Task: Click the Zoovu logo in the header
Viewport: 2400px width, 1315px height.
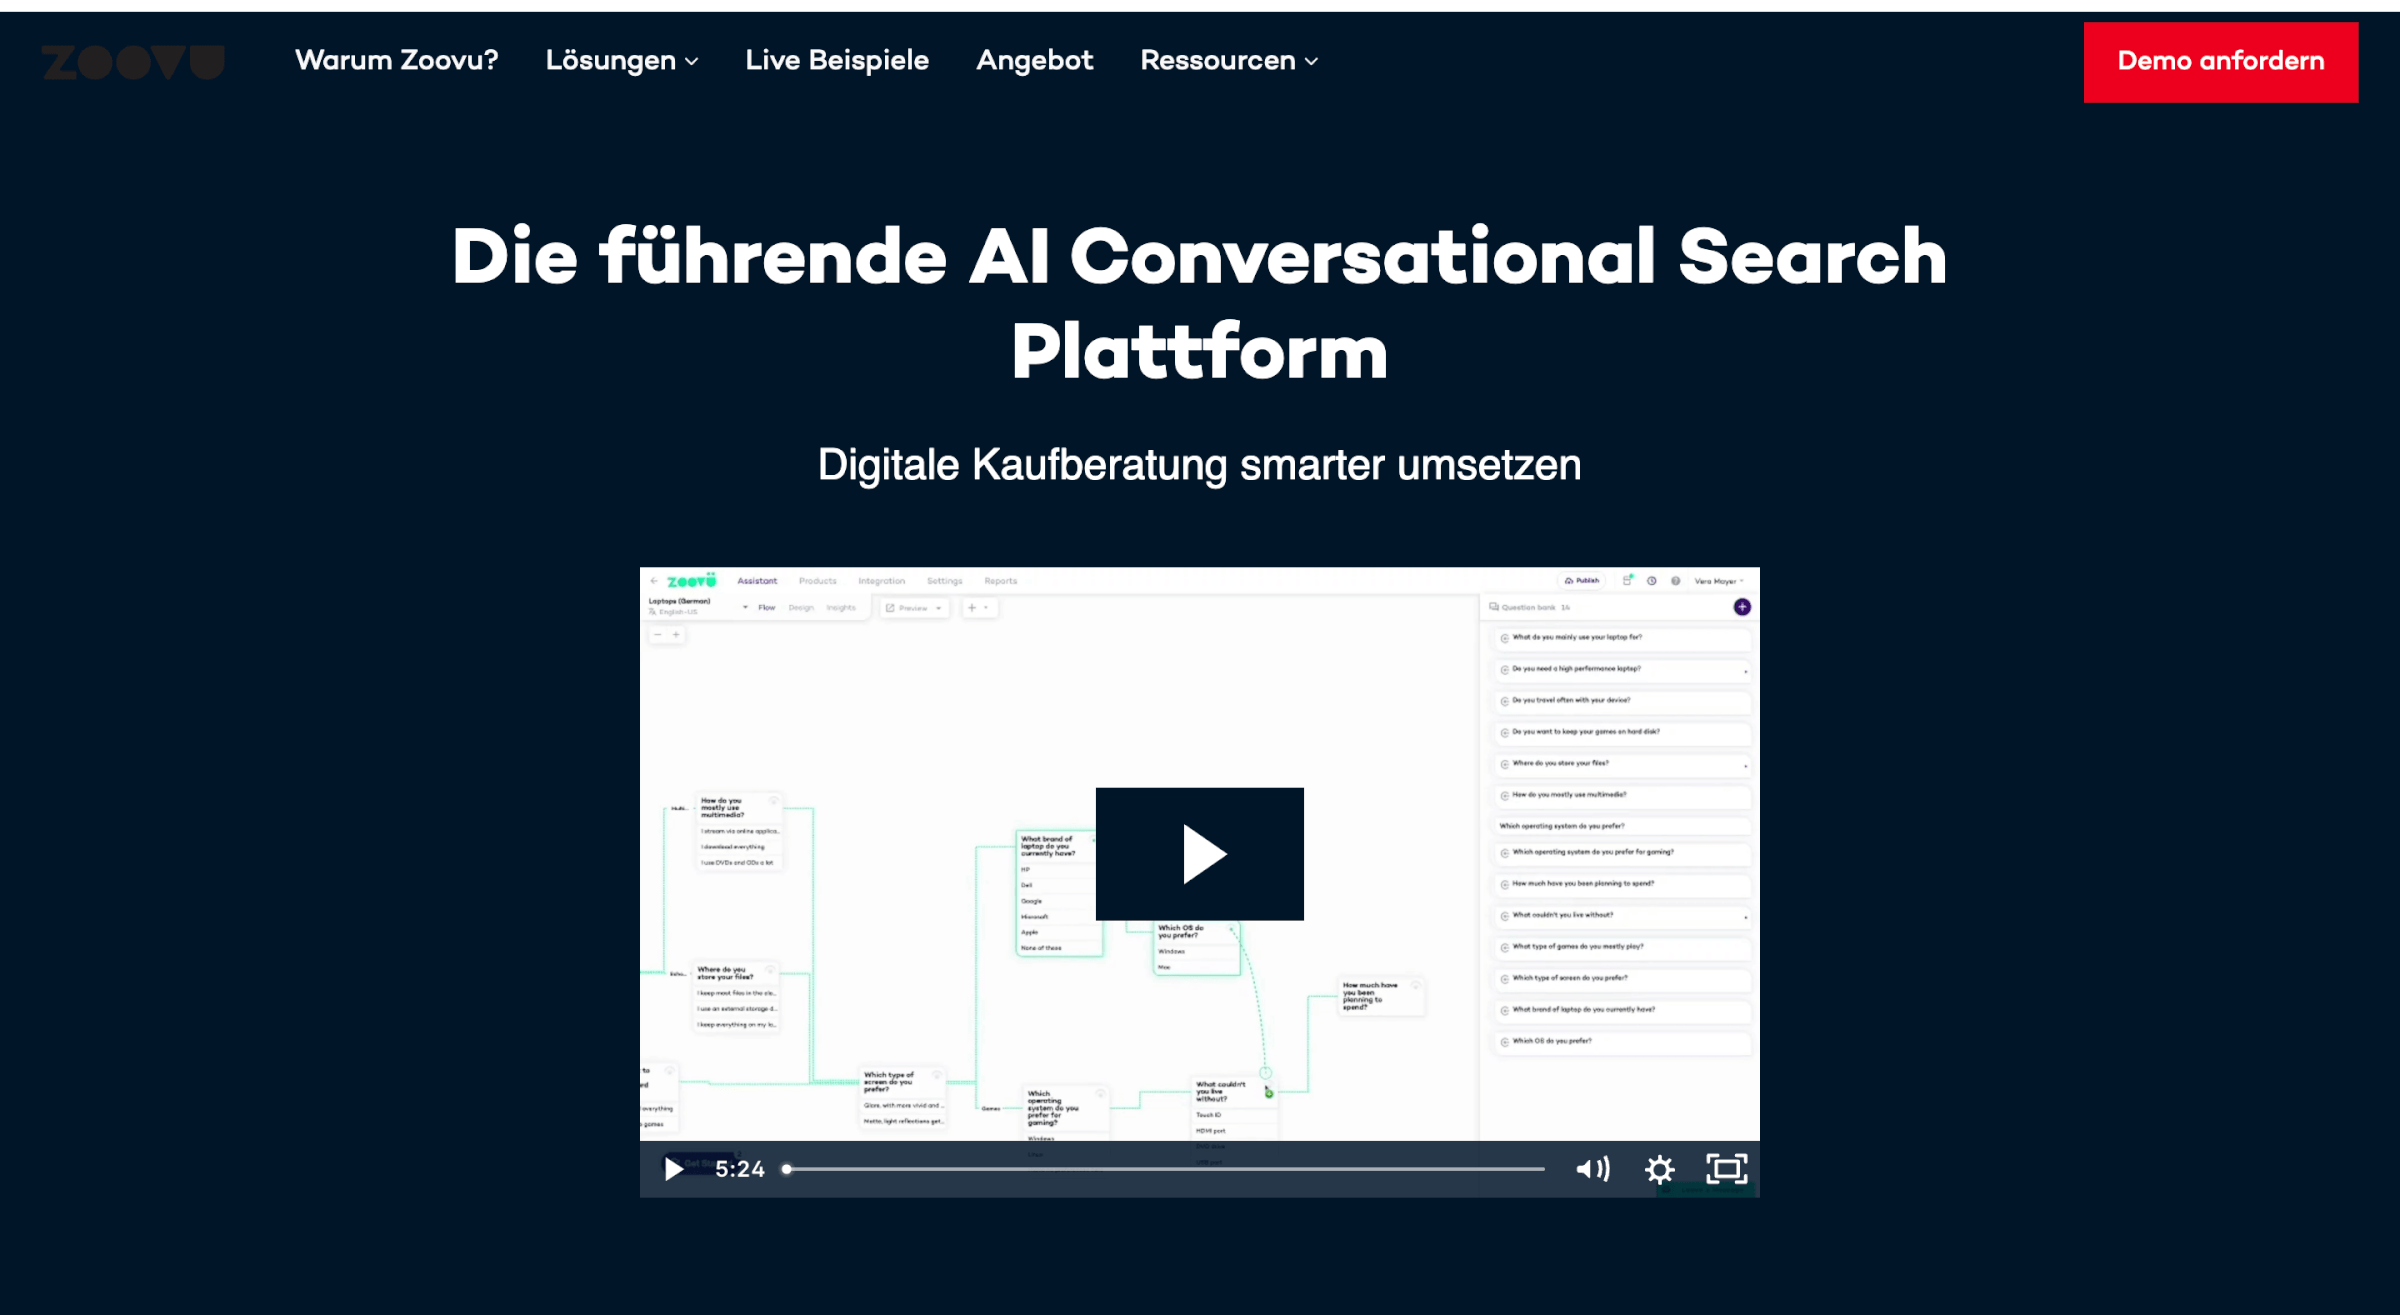Action: 133,62
